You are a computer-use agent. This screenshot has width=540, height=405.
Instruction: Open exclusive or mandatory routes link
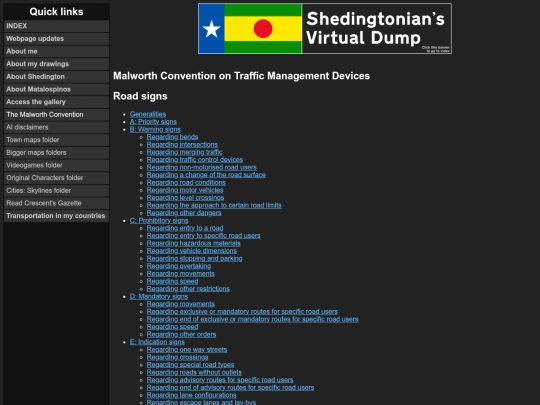pos(242,311)
